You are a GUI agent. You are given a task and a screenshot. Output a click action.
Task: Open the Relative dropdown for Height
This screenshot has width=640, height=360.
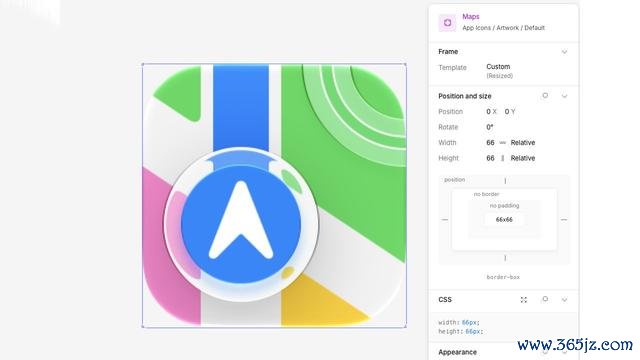pyautogui.click(x=523, y=158)
